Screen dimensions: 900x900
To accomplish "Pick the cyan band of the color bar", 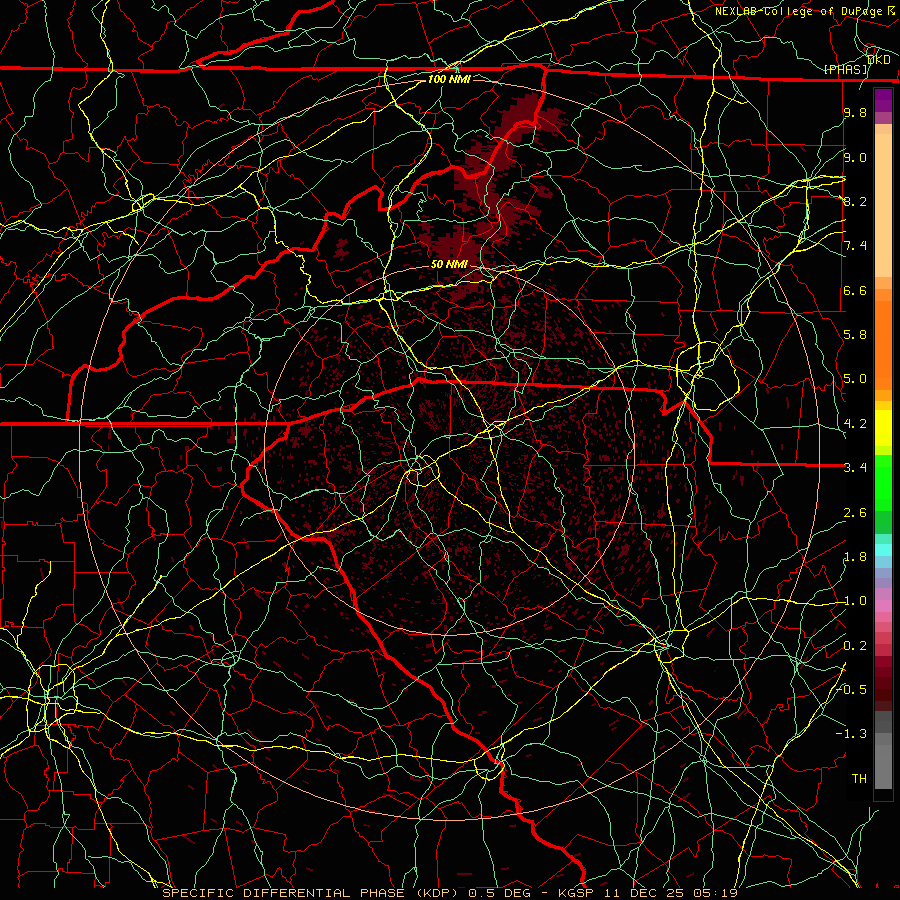I will pyautogui.click(x=883, y=549).
